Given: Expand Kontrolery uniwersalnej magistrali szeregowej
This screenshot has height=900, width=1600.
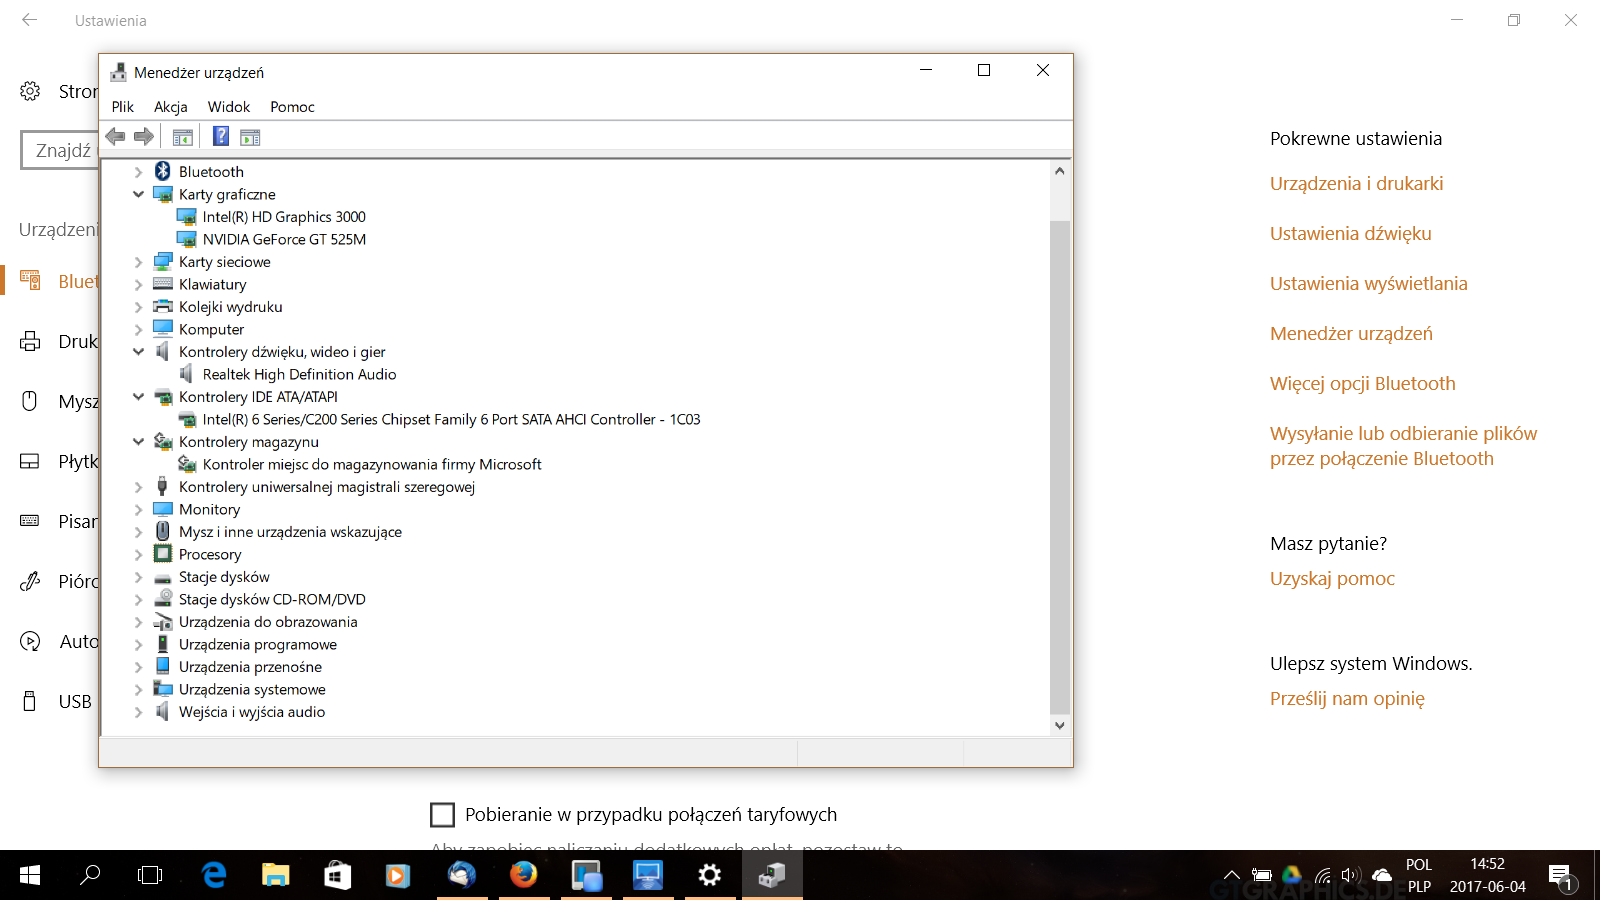Looking at the screenshot, I should click(x=138, y=487).
